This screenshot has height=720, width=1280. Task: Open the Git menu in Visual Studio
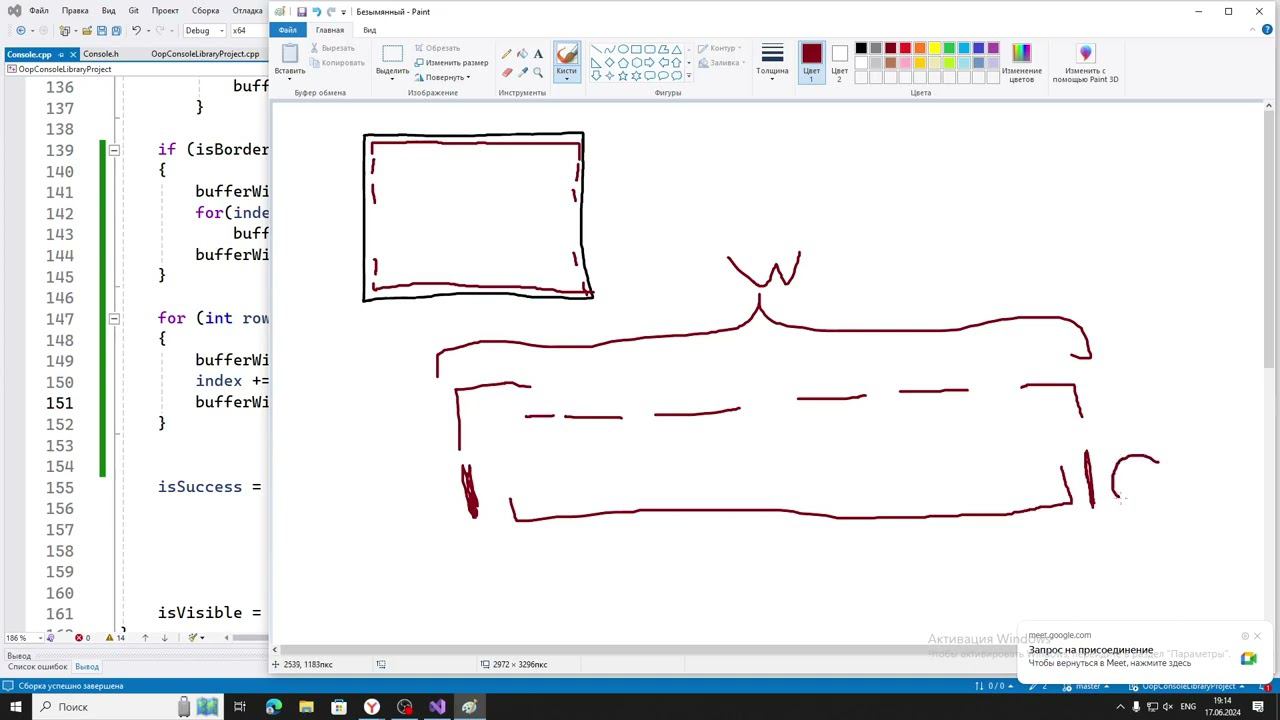coord(134,11)
